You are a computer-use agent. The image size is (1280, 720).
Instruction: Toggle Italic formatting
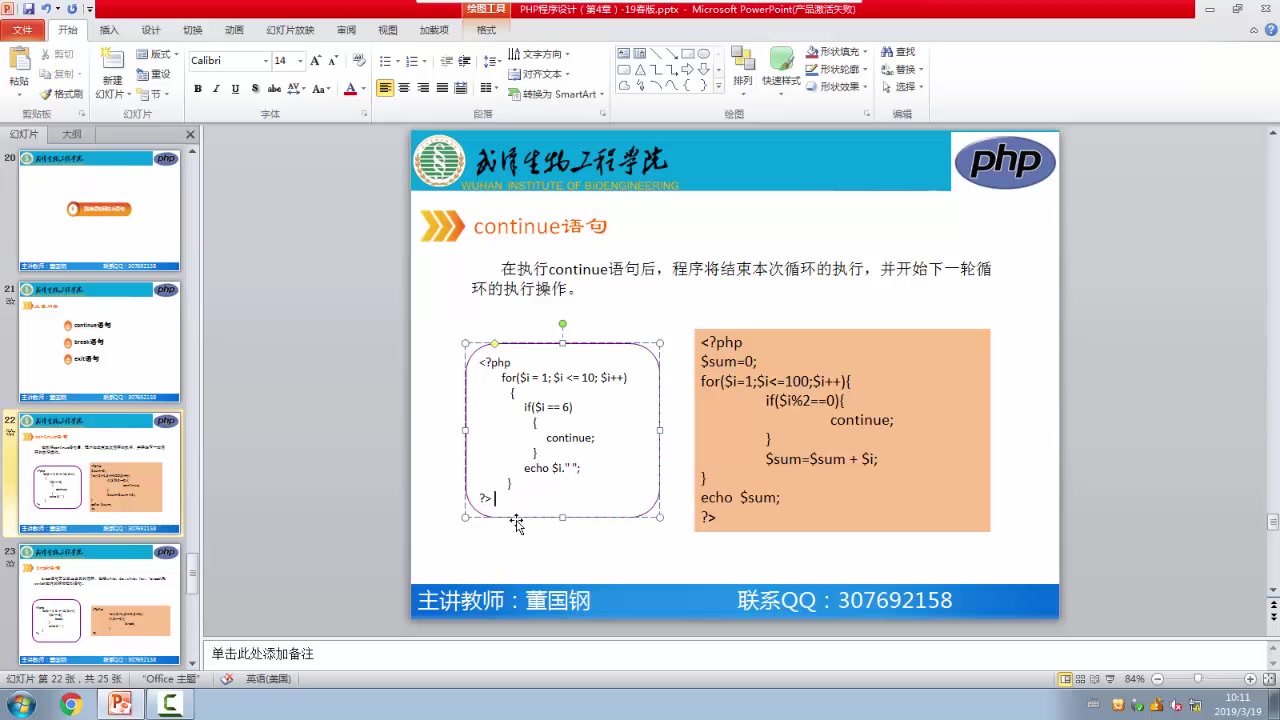(216, 89)
